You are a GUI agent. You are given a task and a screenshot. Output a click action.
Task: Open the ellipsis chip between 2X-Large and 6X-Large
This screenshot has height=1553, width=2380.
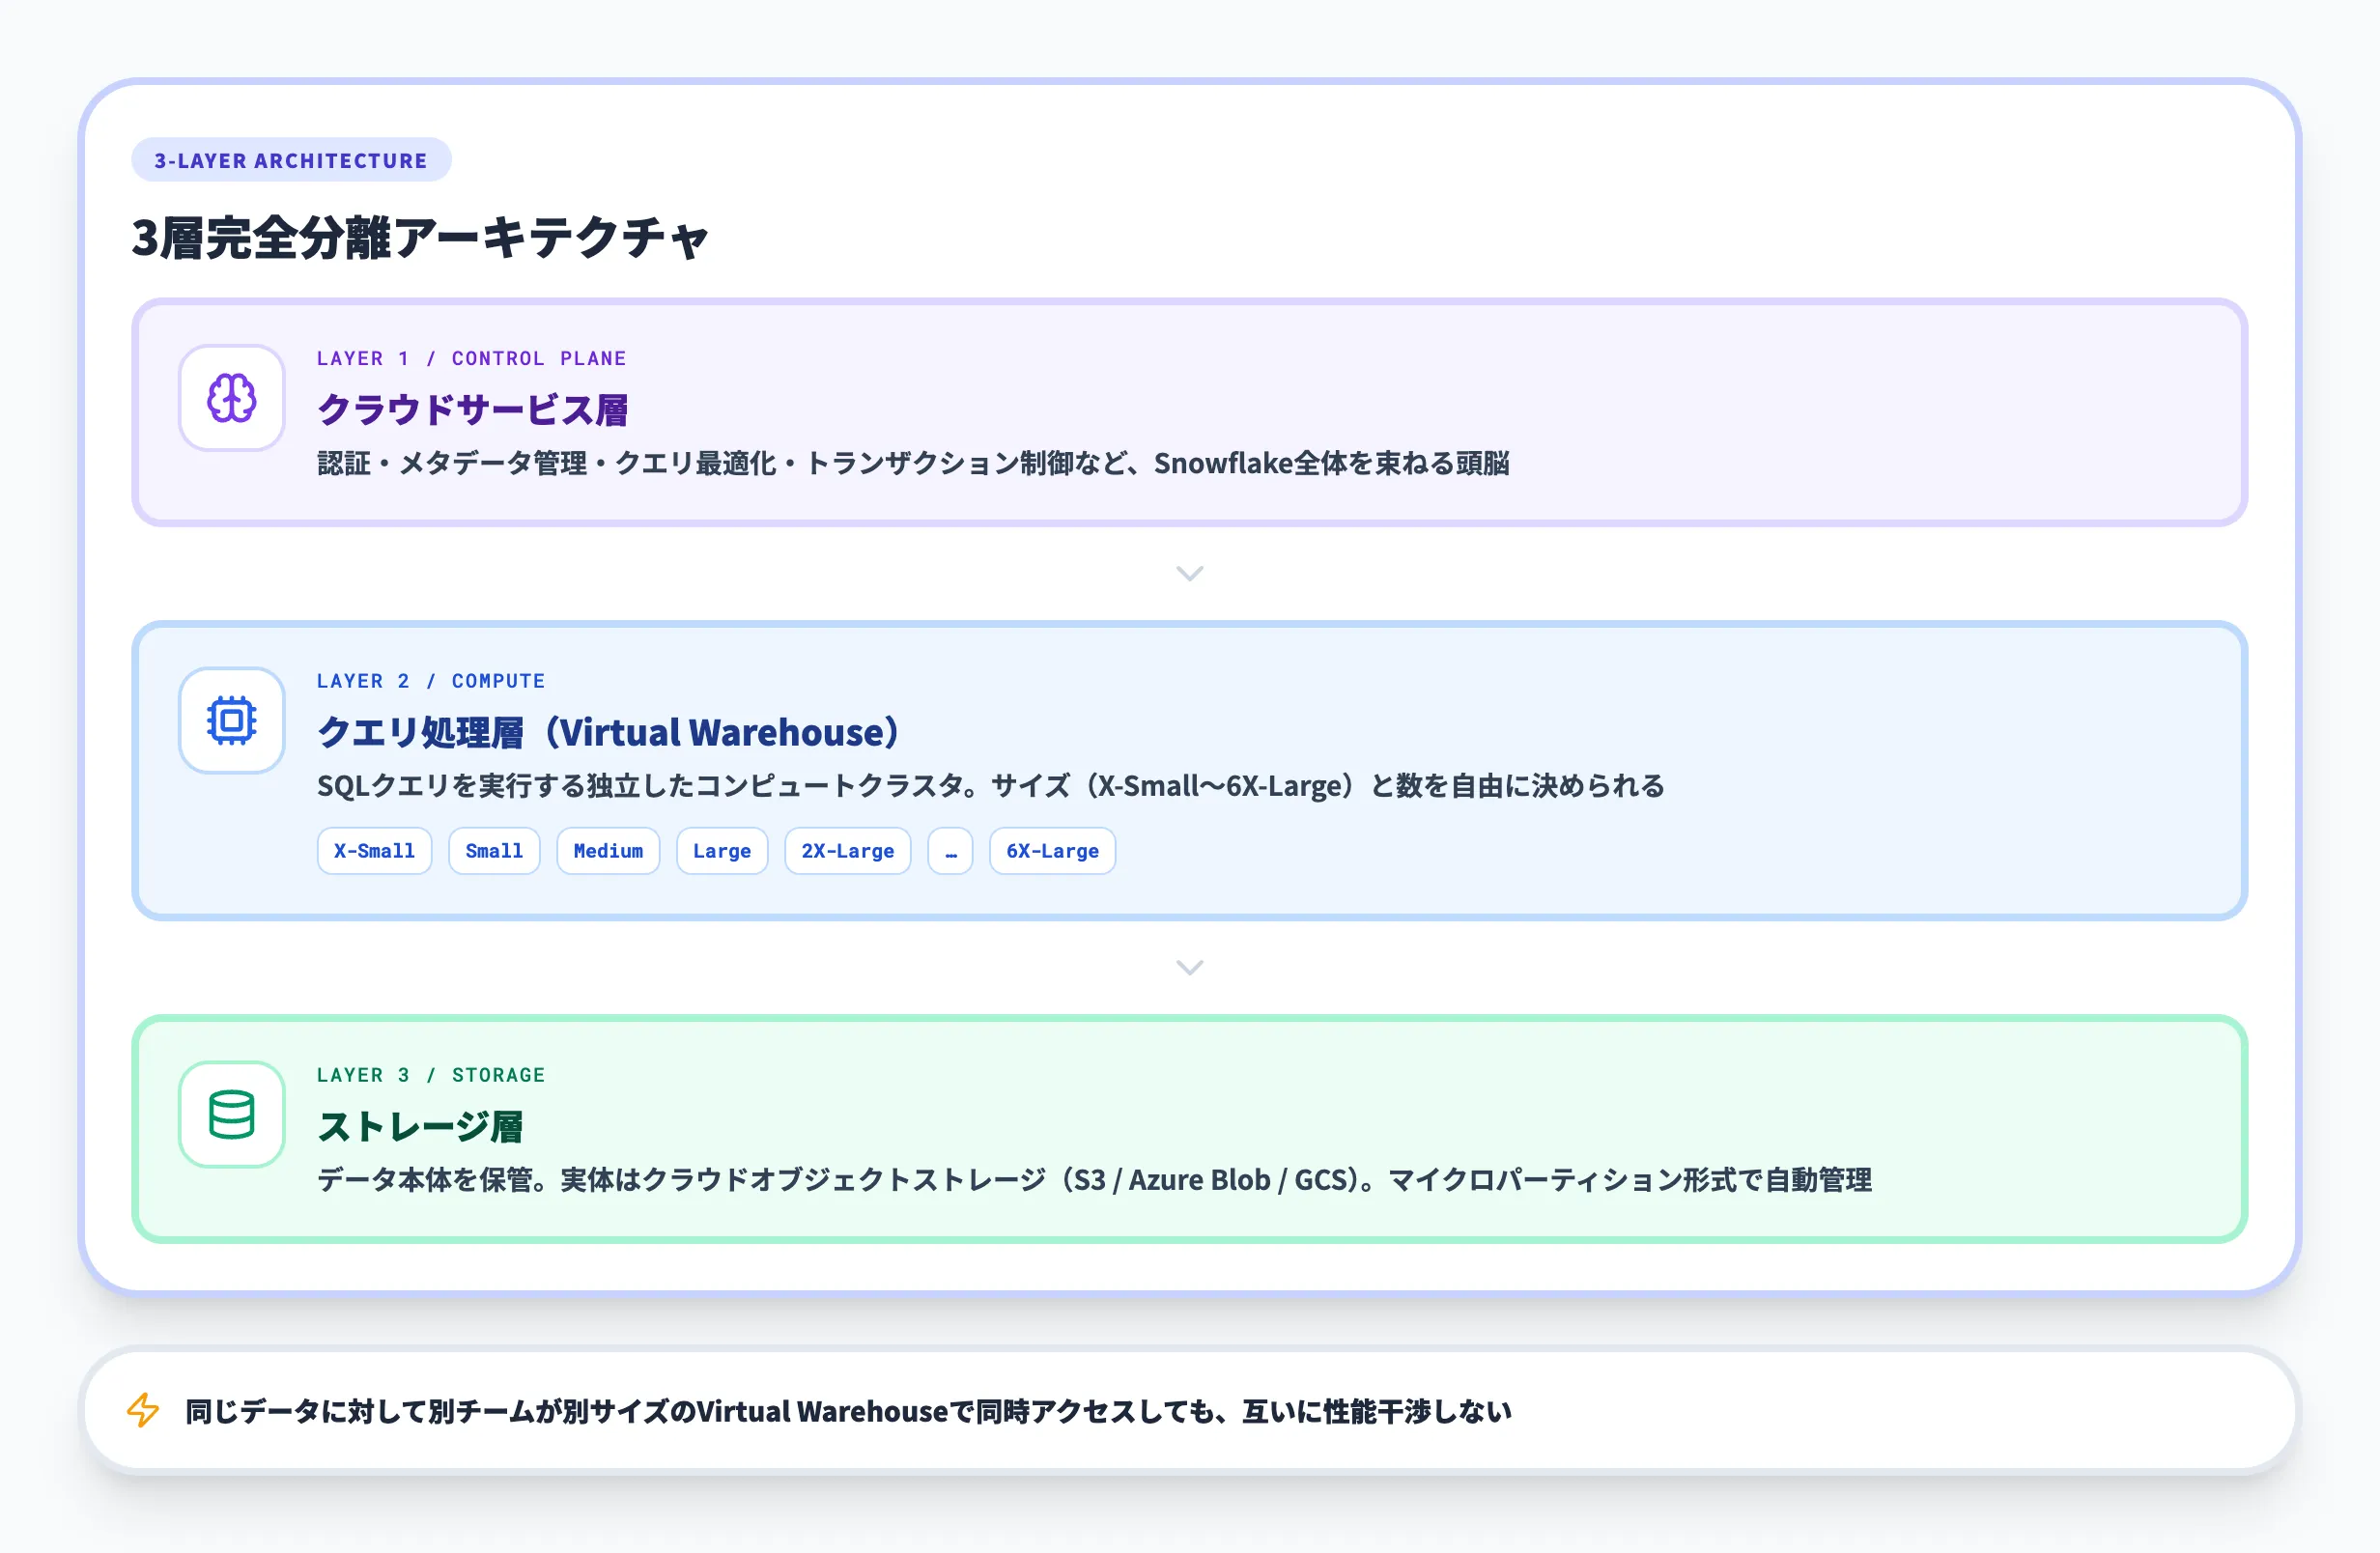pos(950,851)
